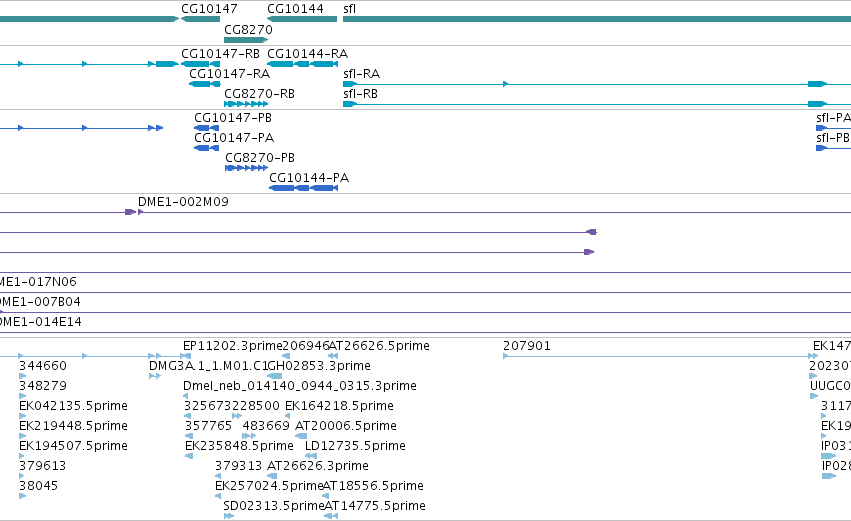This screenshot has width=851, height=521.
Task: Select EST EK257024.5prime label
Action: [269, 486]
